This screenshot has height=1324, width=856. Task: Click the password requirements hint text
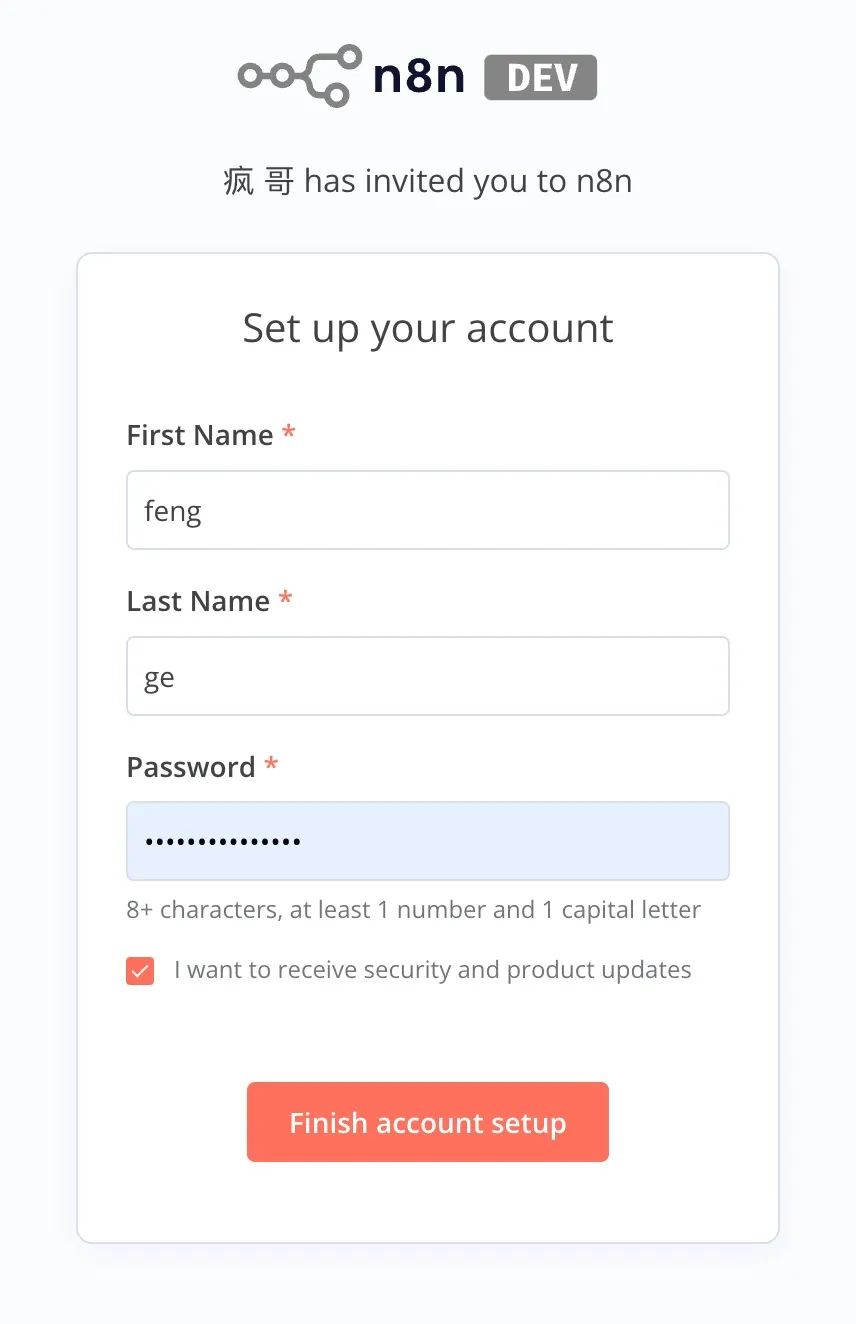412,909
